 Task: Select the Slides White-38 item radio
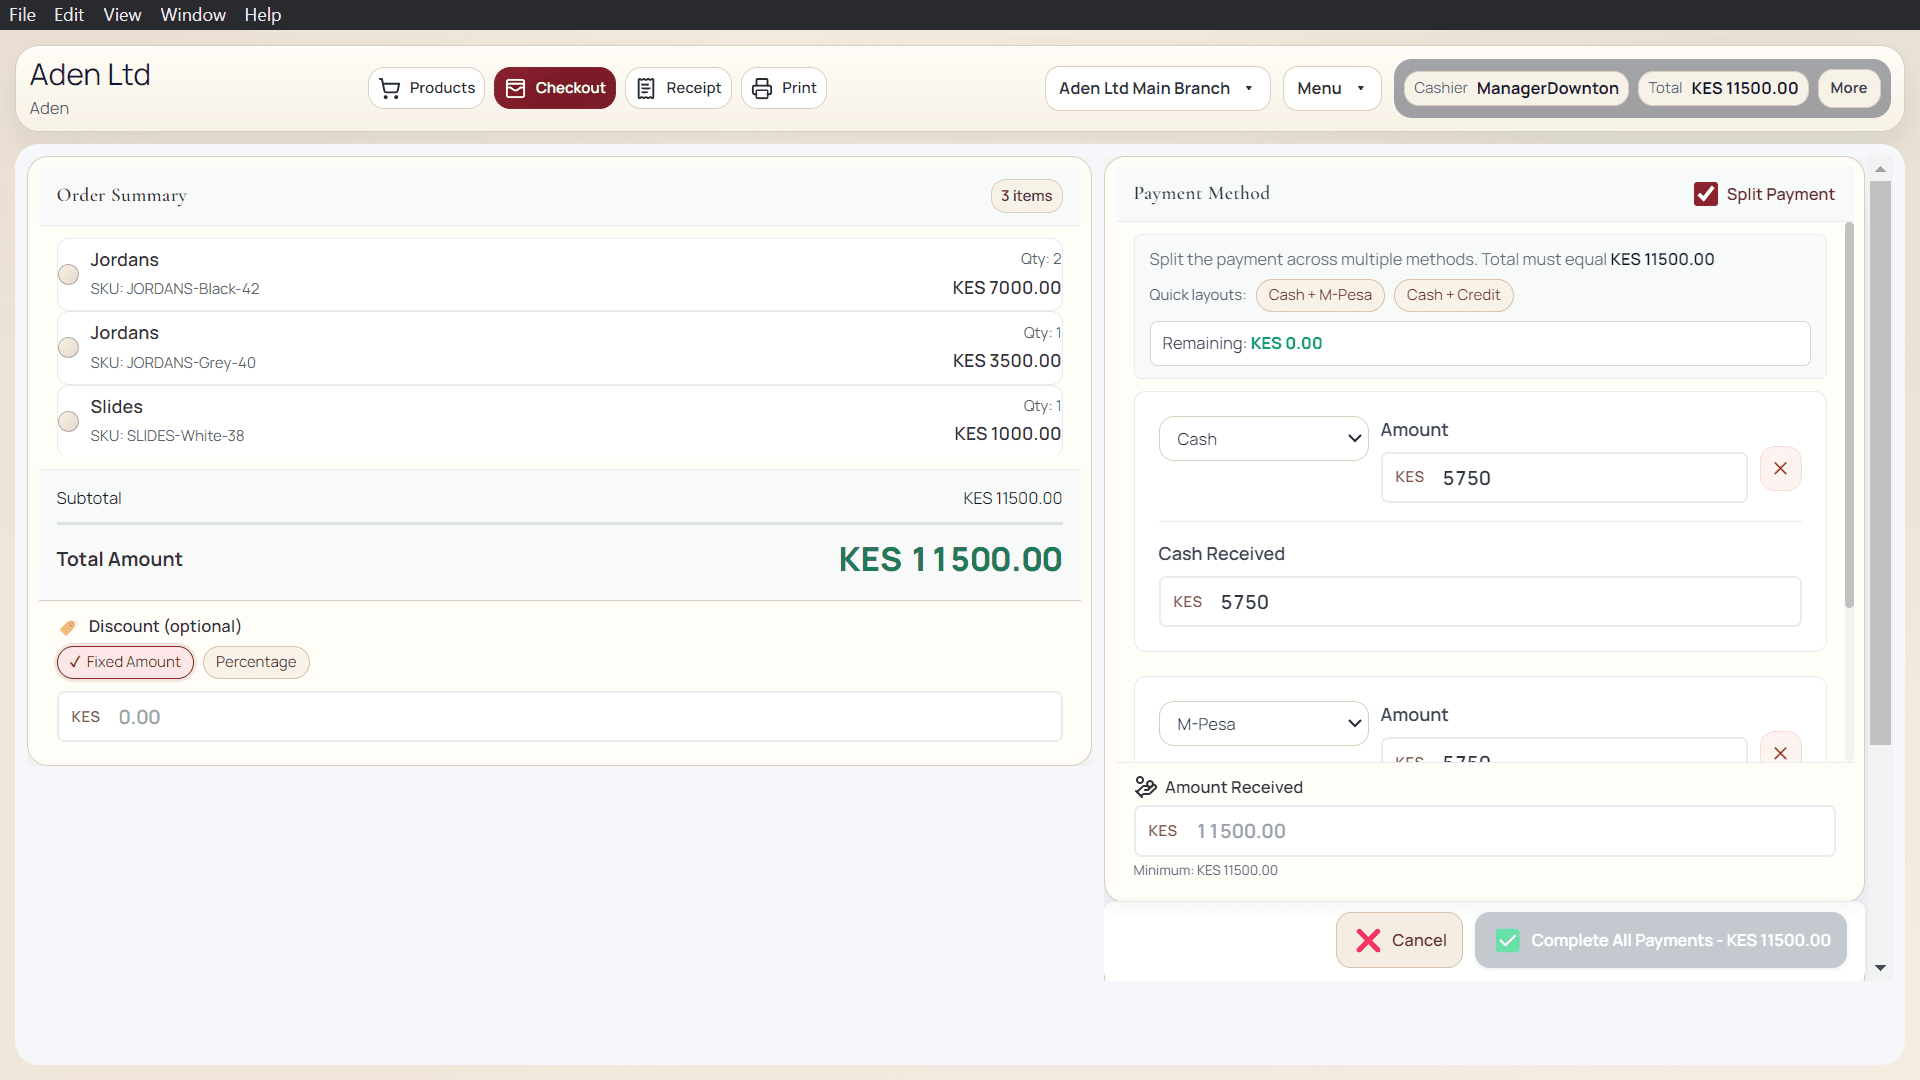click(68, 421)
